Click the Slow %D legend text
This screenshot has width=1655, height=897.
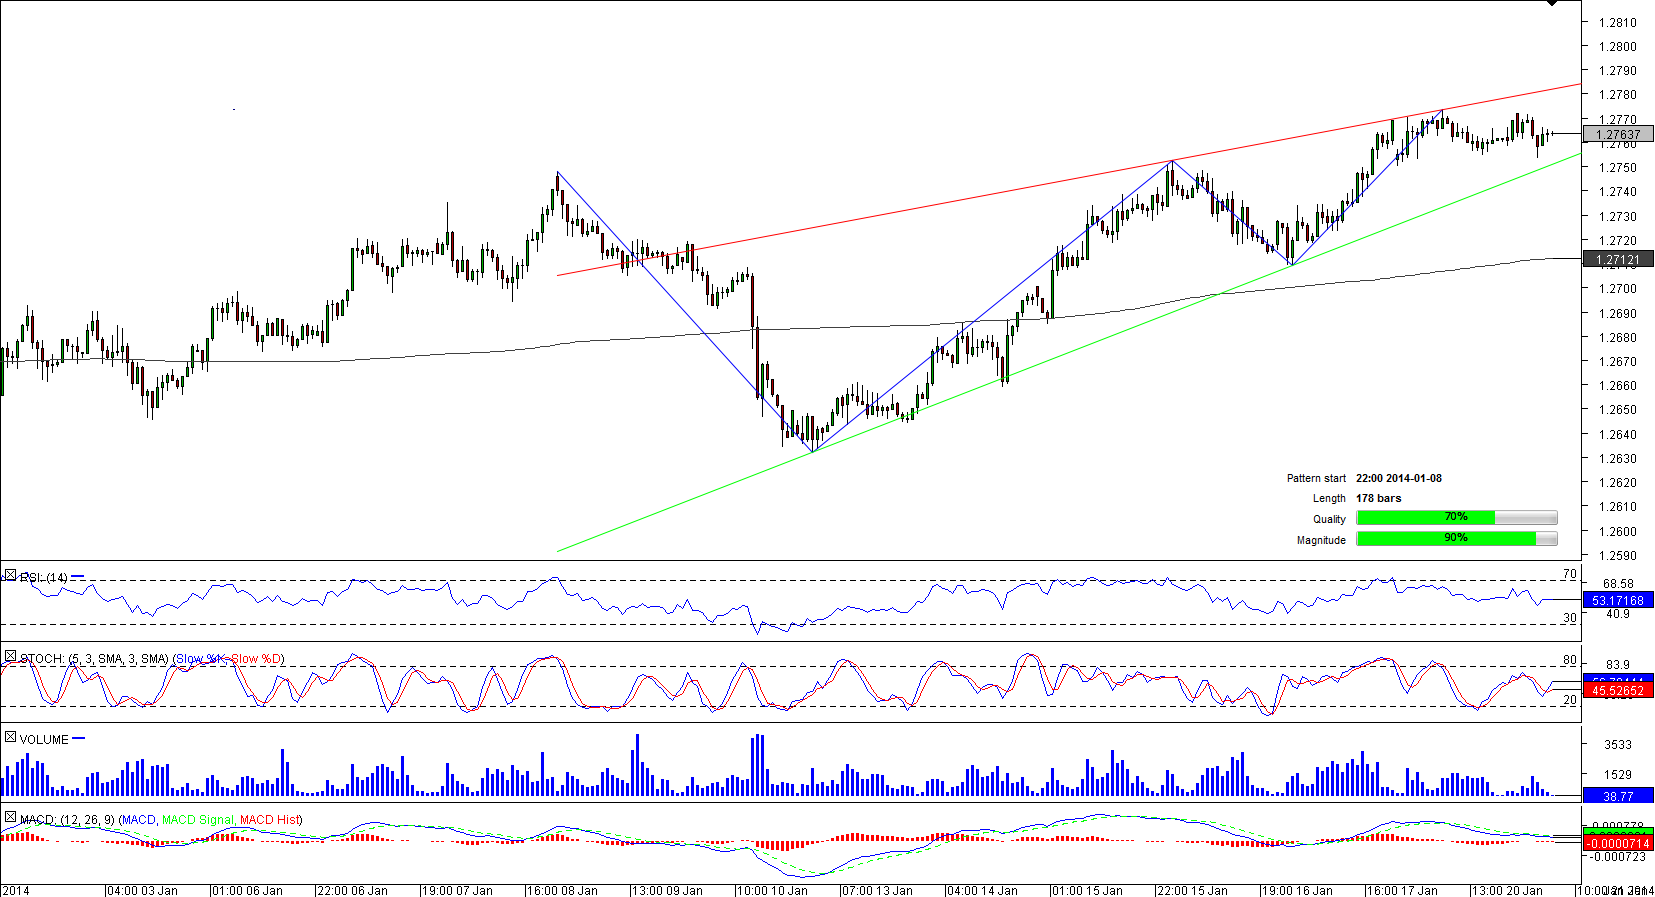(x=257, y=659)
